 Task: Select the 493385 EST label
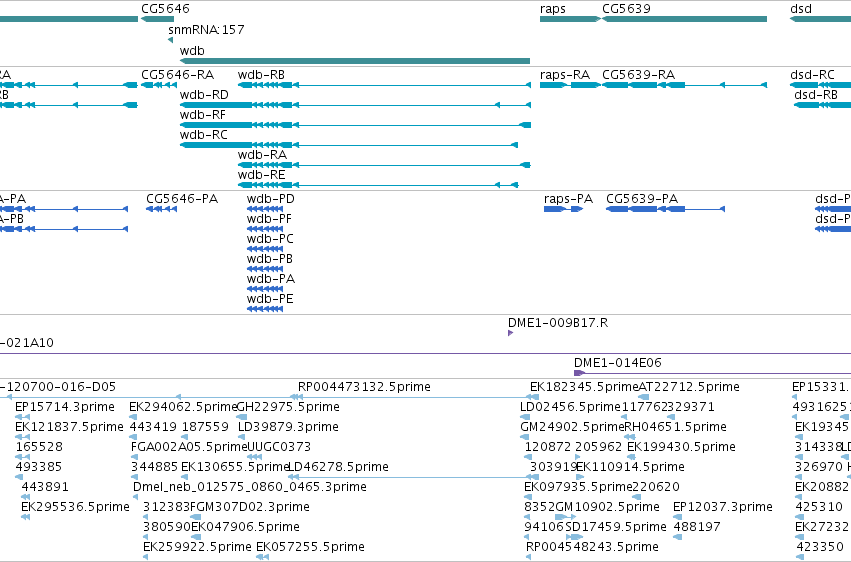click(x=39, y=467)
